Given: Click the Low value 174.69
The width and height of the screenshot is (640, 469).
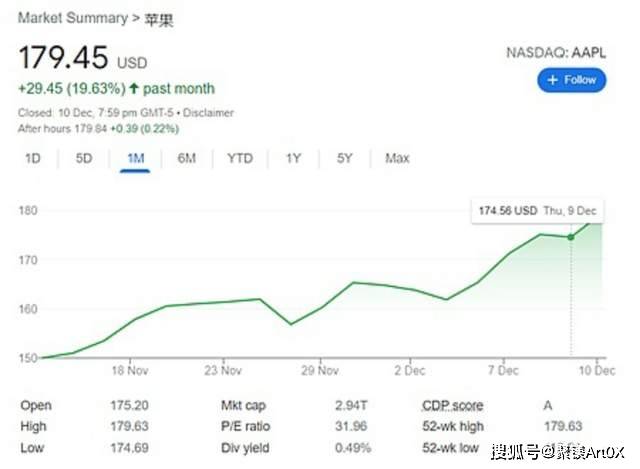Looking at the screenshot, I should click(x=129, y=448).
